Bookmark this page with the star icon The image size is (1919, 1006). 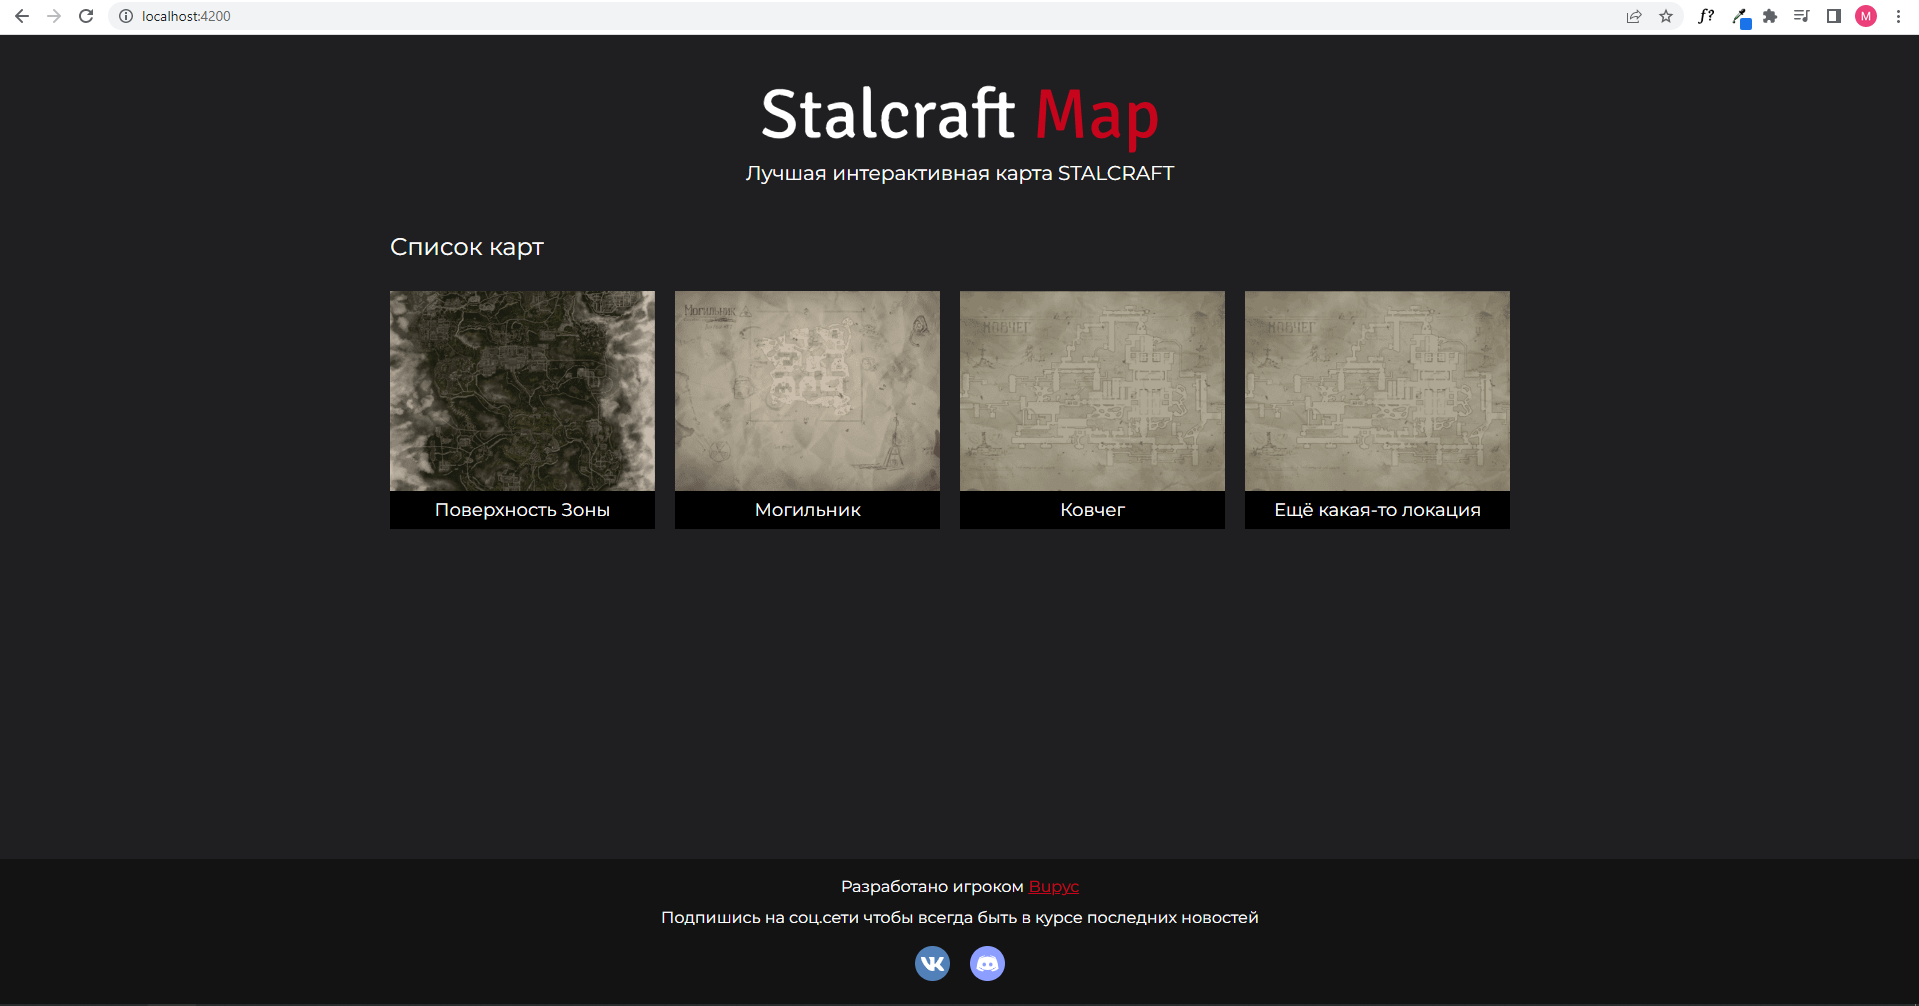tap(1666, 16)
